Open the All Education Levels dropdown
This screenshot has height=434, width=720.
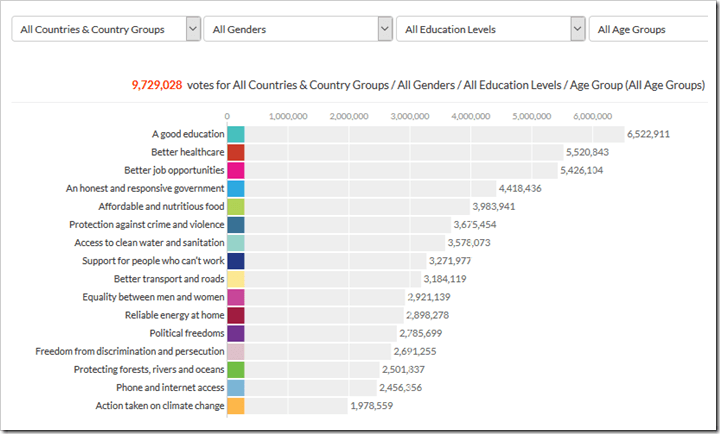pos(490,29)
